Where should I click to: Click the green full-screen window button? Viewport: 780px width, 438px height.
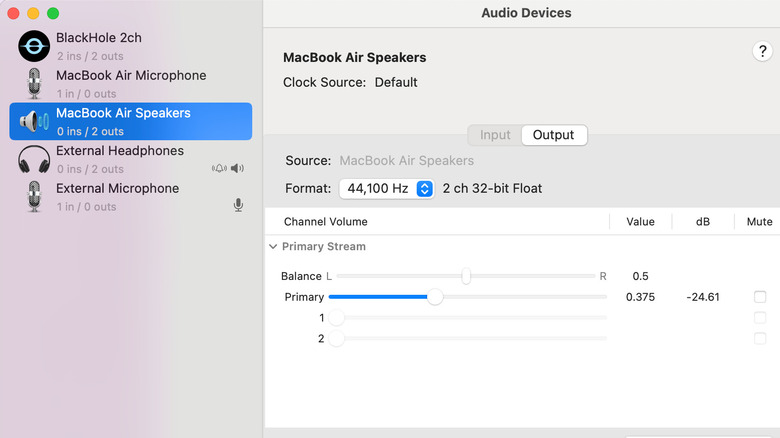(x=53, y=14)
